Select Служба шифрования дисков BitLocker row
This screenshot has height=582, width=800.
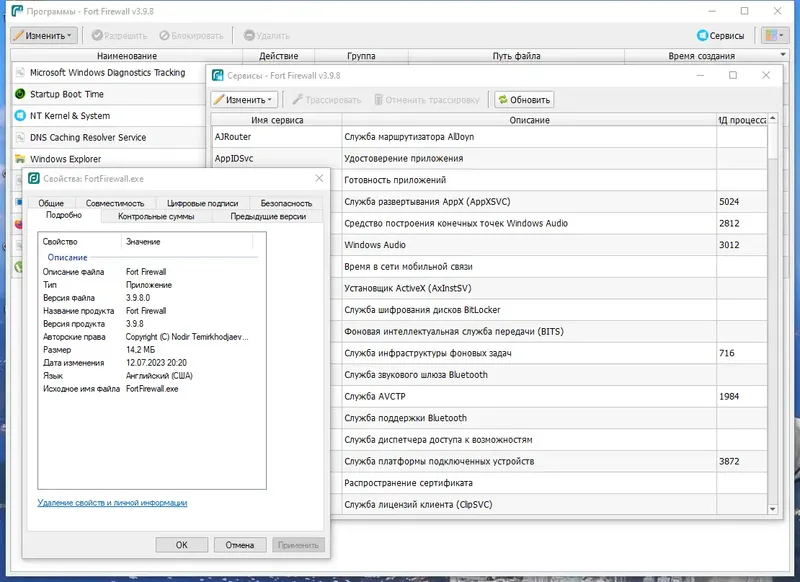pos(548,310)
